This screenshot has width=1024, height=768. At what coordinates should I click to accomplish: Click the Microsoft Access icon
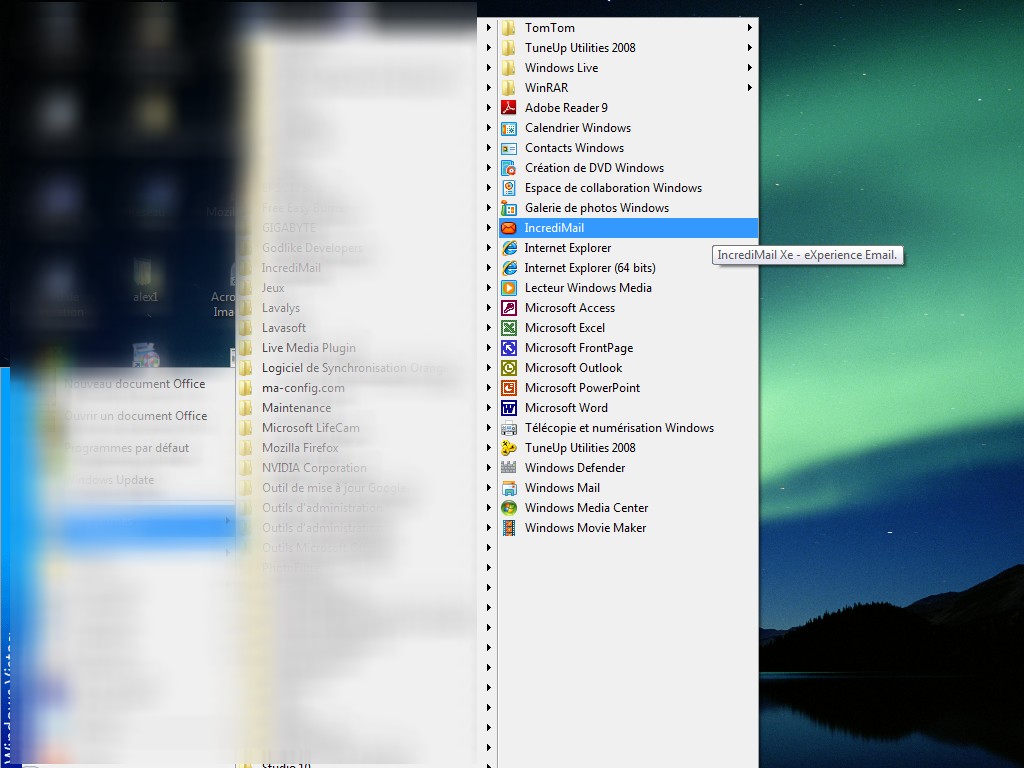[x=509, y=308]
